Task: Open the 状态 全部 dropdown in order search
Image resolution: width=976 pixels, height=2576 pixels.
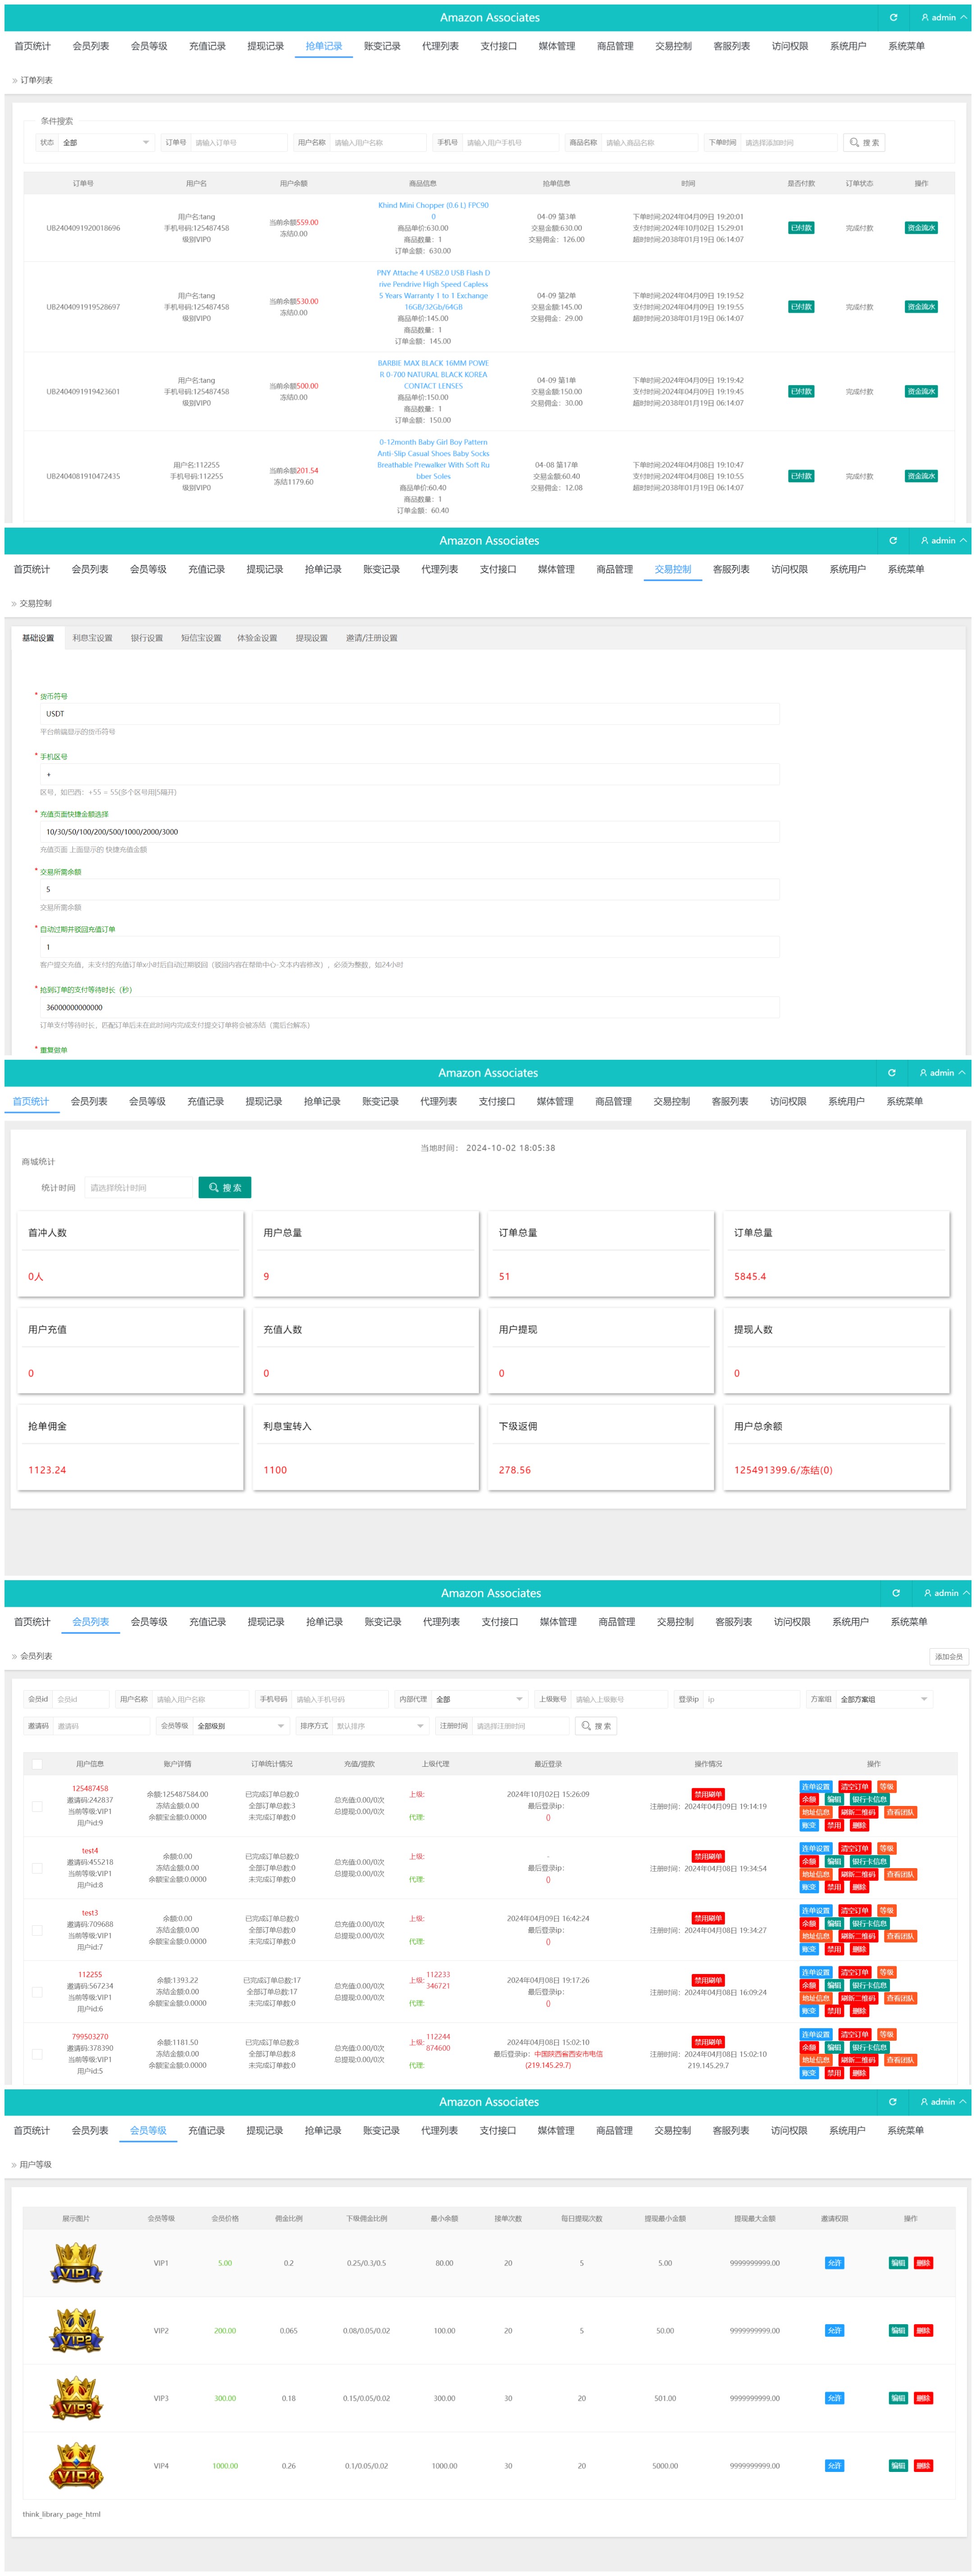Action: point(105,142)
